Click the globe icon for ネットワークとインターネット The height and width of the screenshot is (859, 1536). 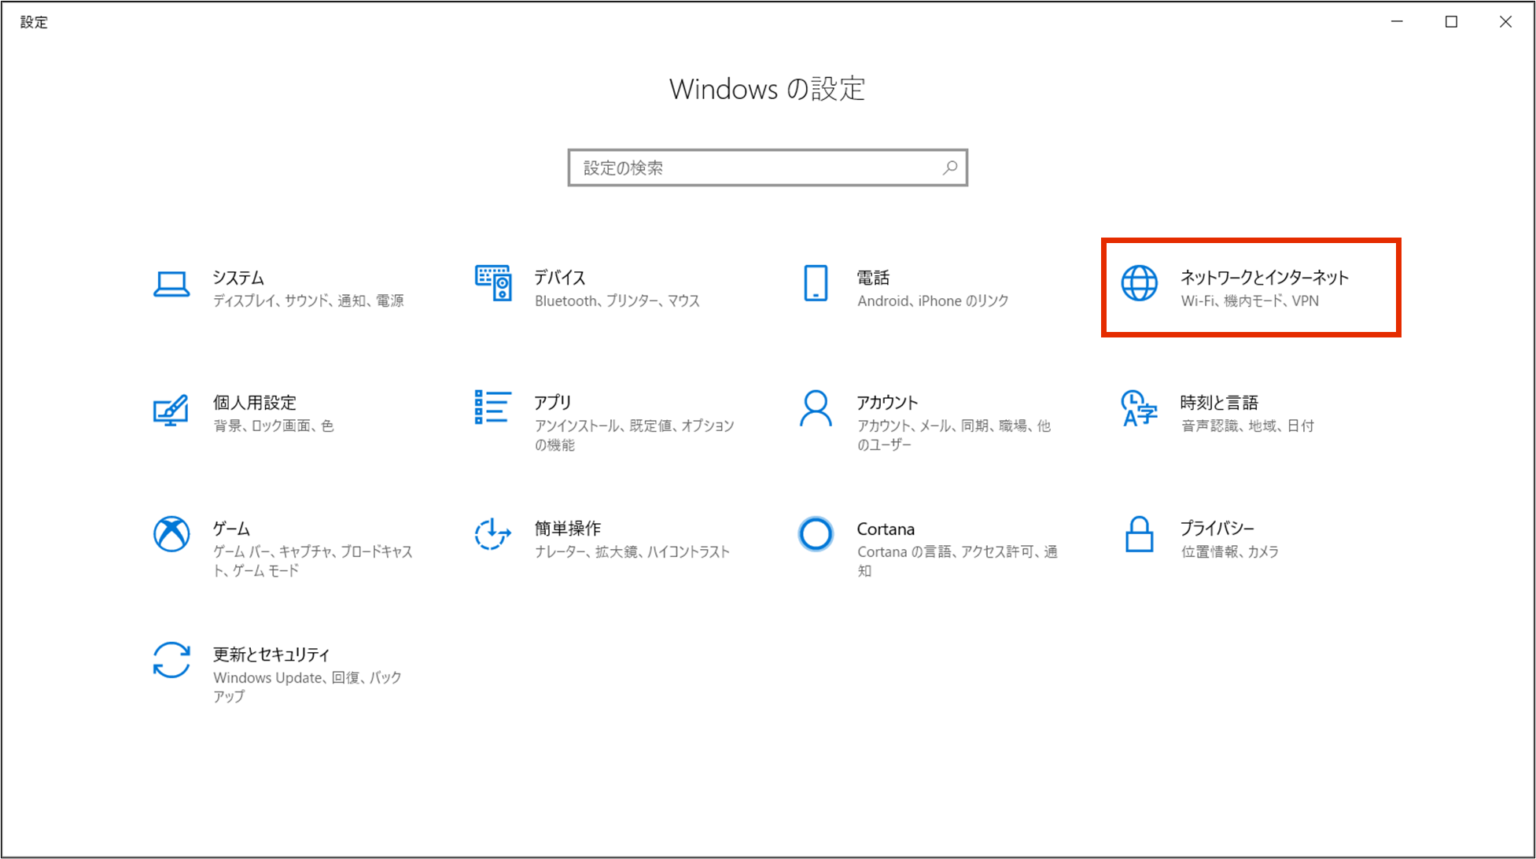[x=1139, y=283]
